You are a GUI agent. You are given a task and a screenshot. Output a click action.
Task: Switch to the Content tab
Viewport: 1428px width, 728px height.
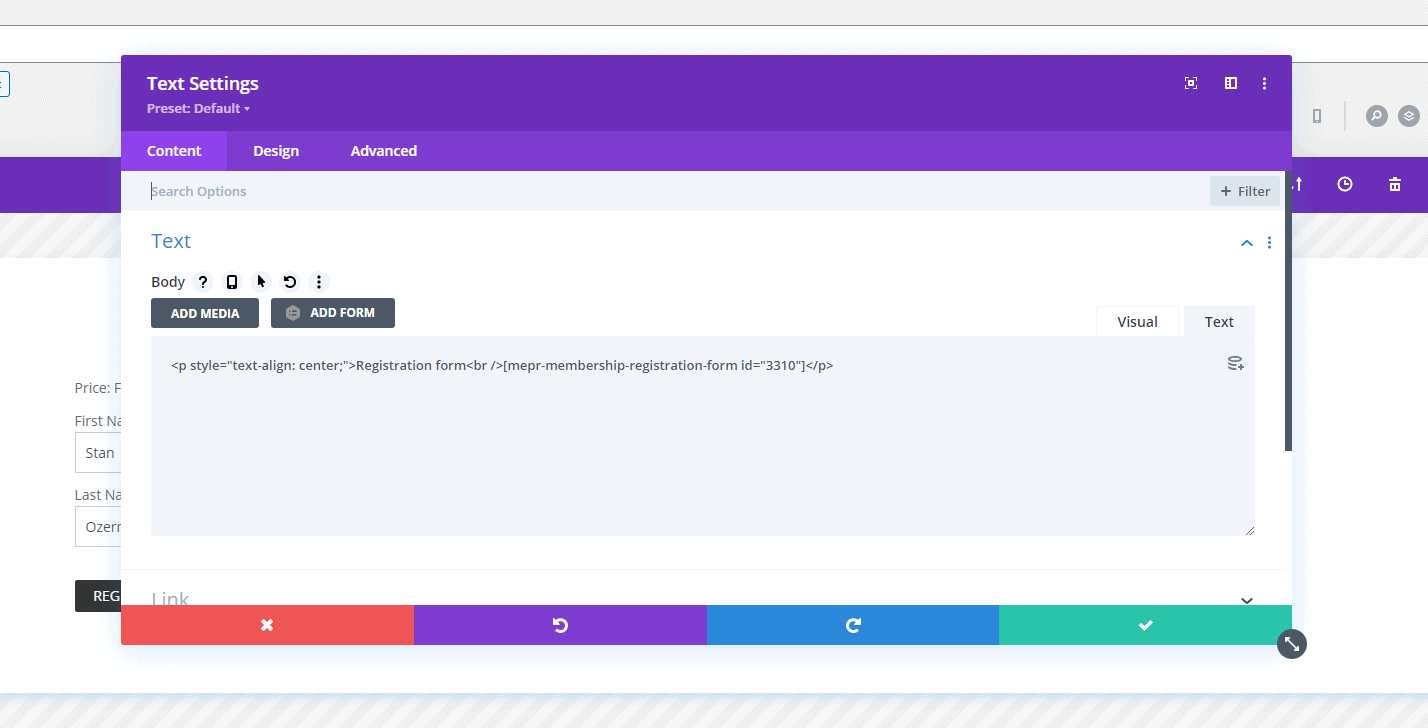coord(174,151)
